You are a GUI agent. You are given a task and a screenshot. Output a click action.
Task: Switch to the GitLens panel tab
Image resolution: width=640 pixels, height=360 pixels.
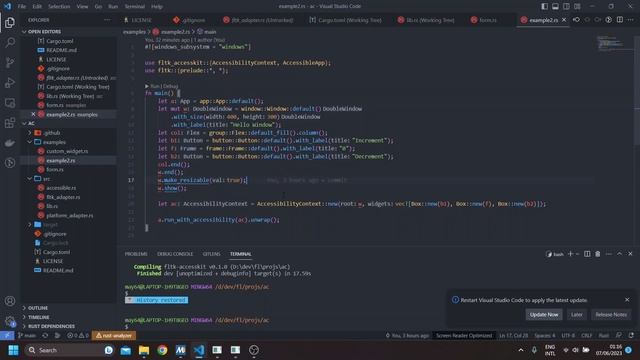[x=211, y=254]
